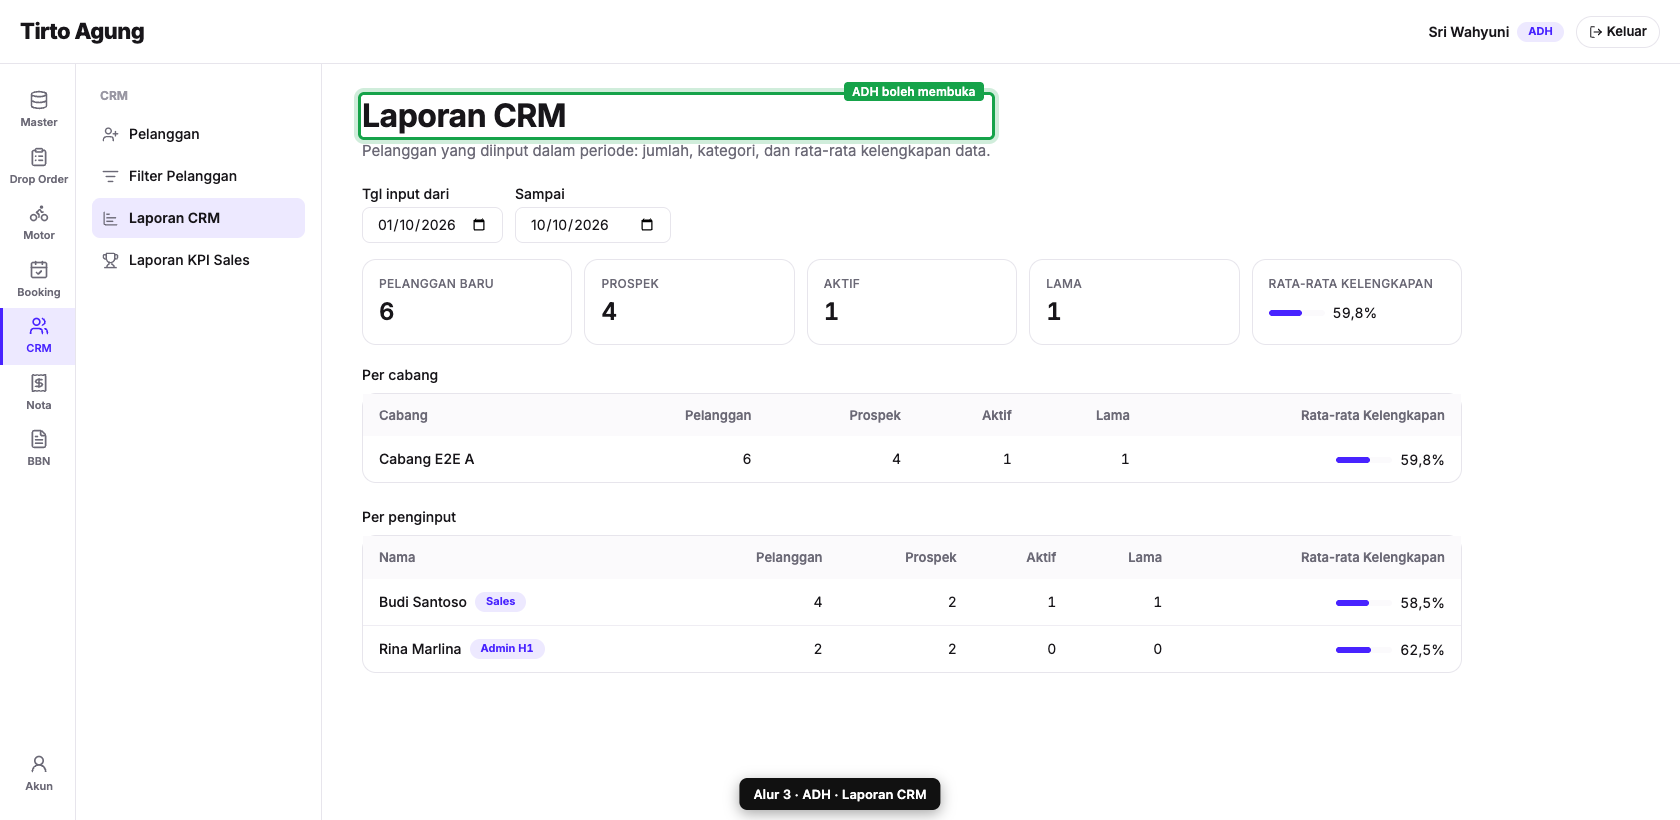
Task: Open the Booking calendar icon
Action: tap(38, 270)
